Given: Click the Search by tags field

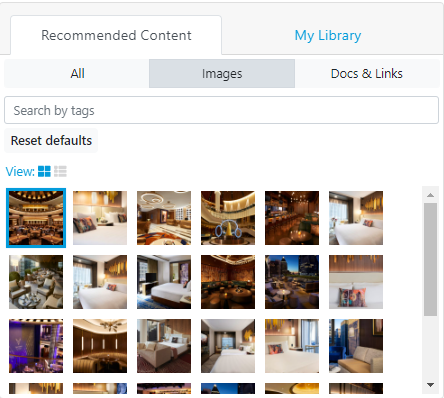Looking at the screenshot, I should 221,110.
